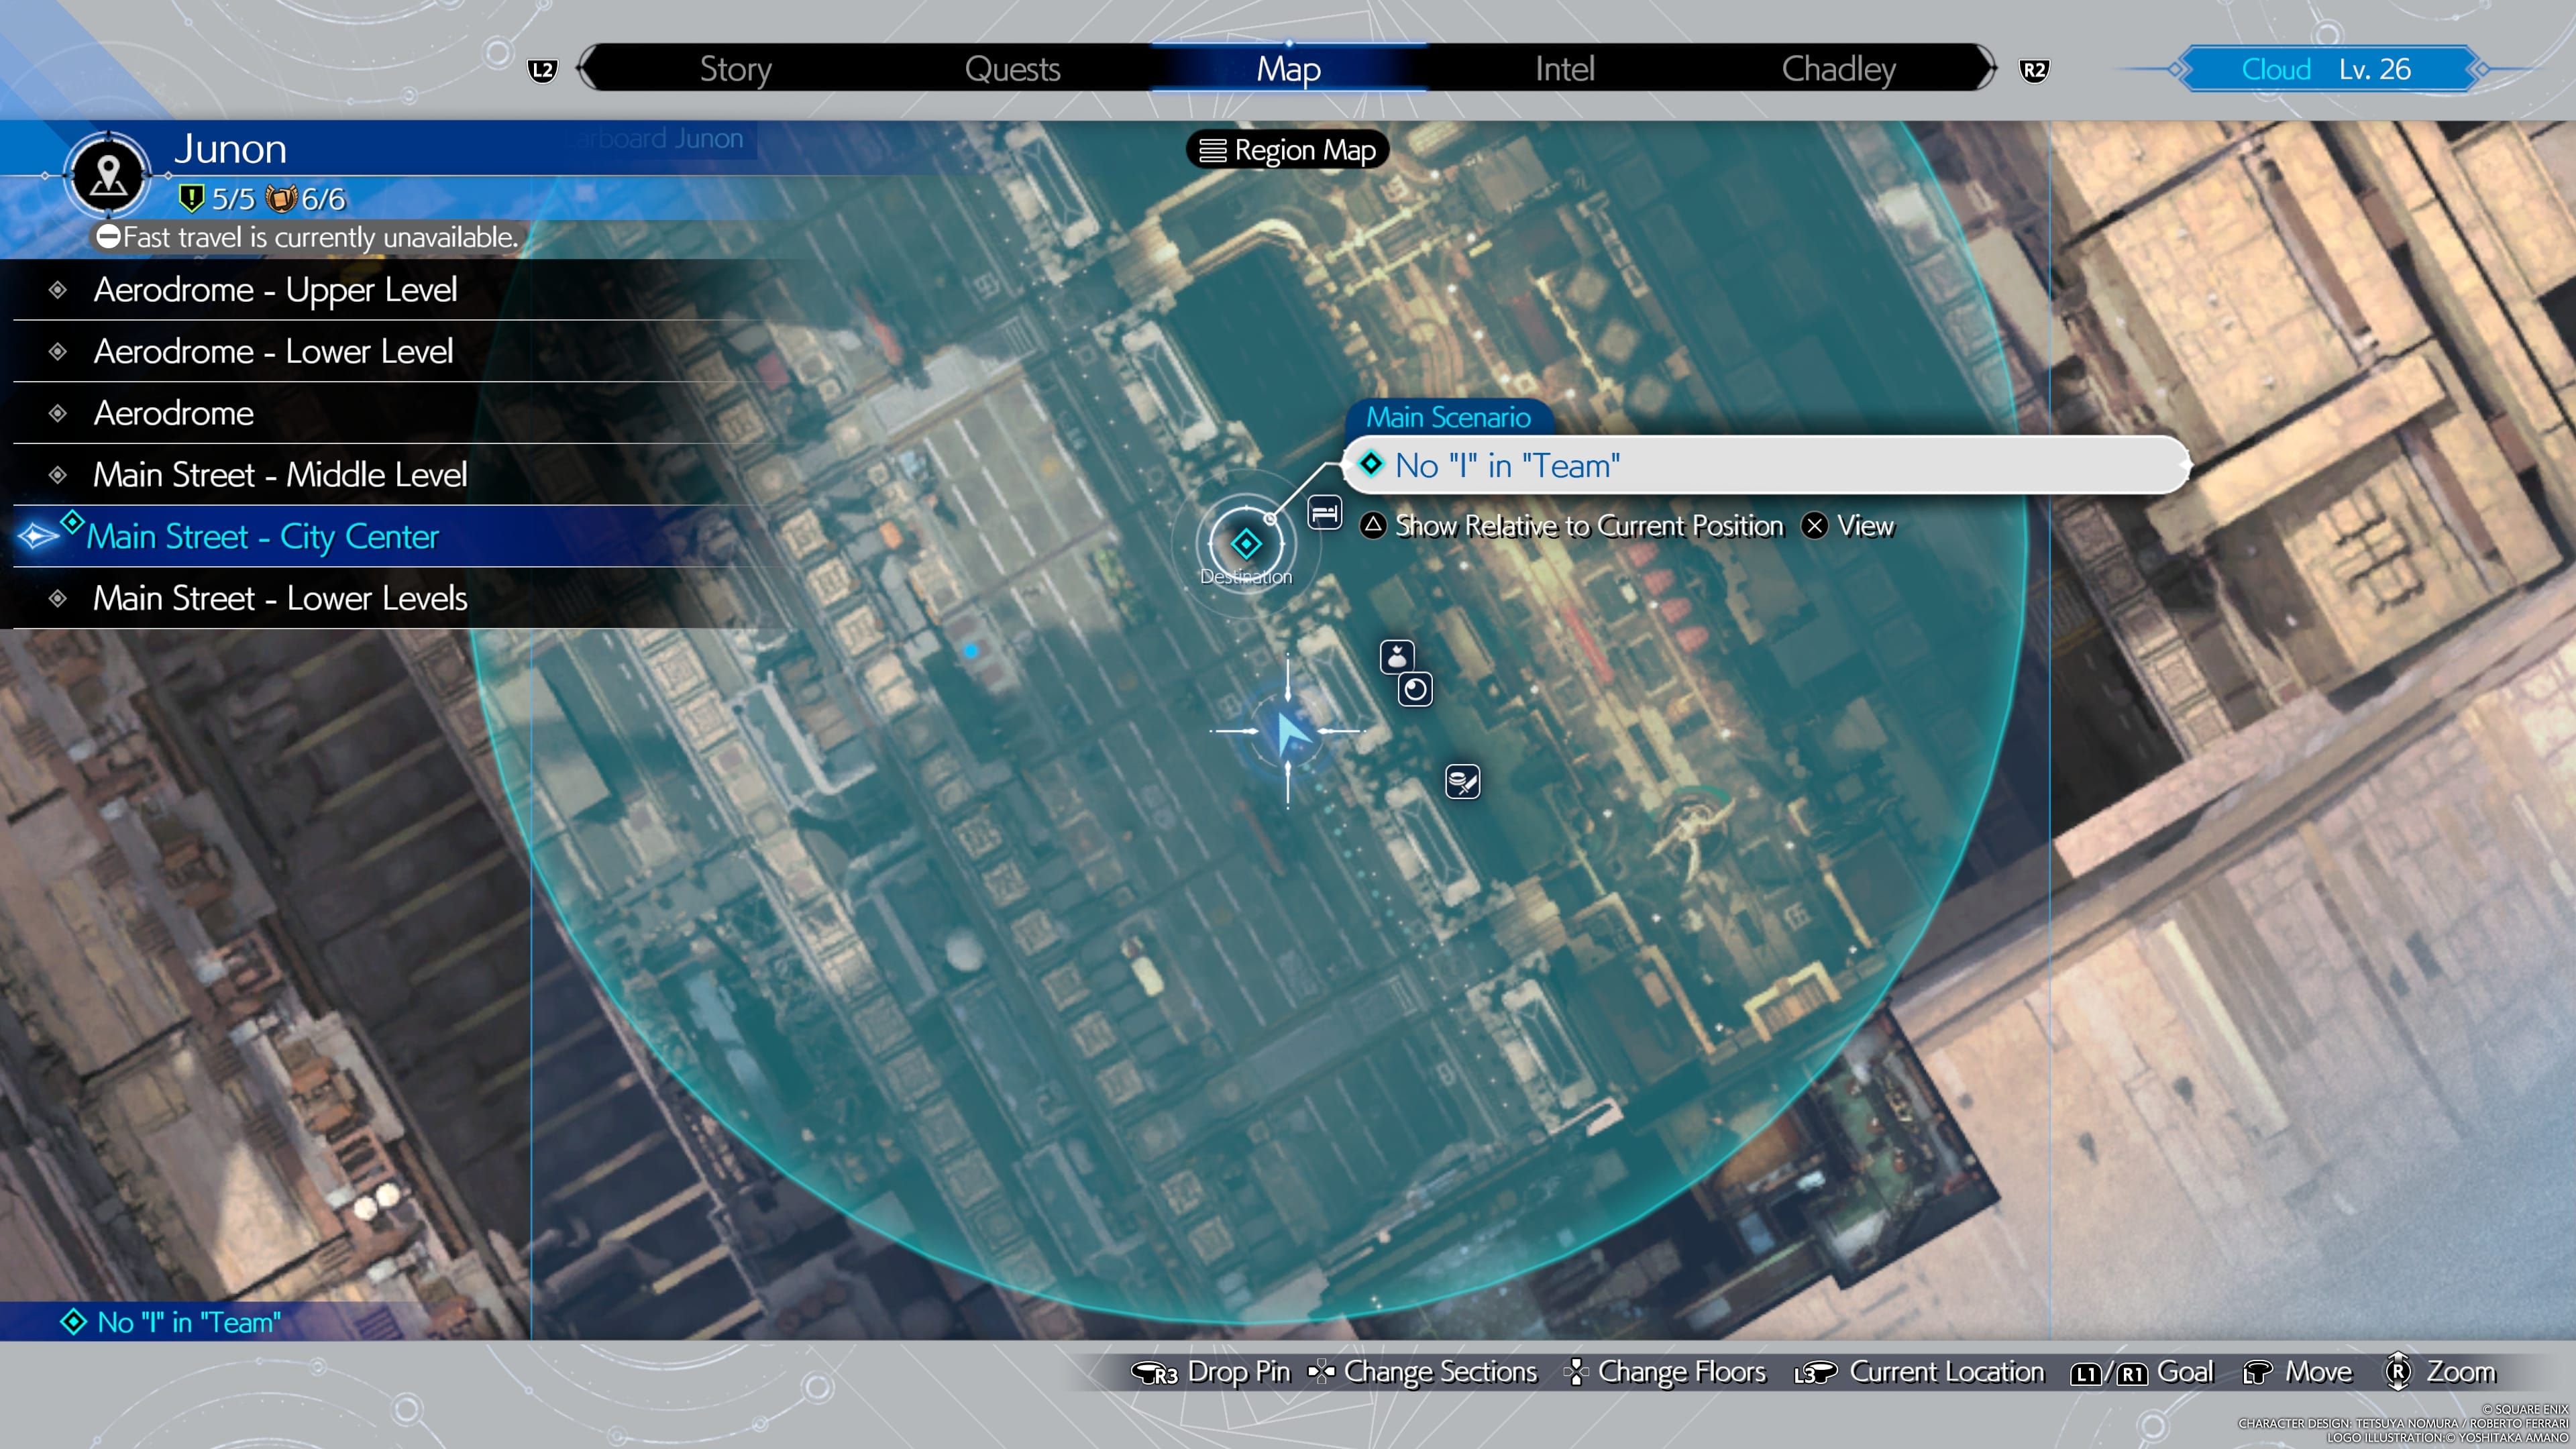Click the Junon location pin icon
This screenshot has height=1449, width=2576.
pyautogui.click(x=108, y=175)
